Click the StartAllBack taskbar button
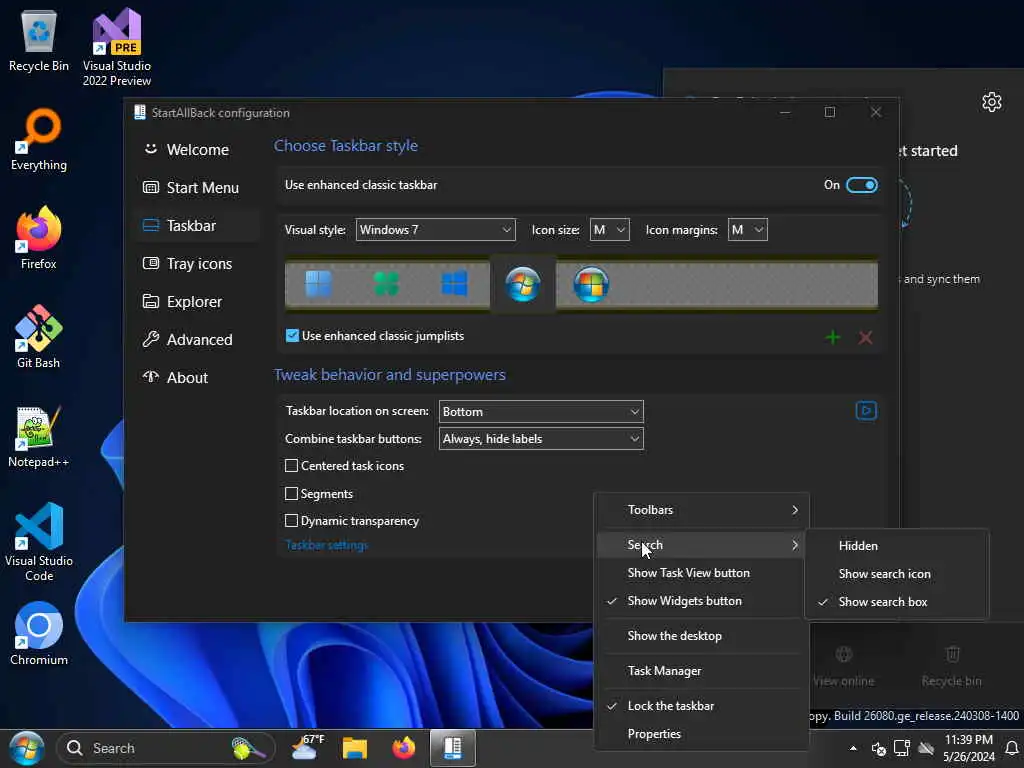This screenshot has width=1024, height=768. click(453, 748)
